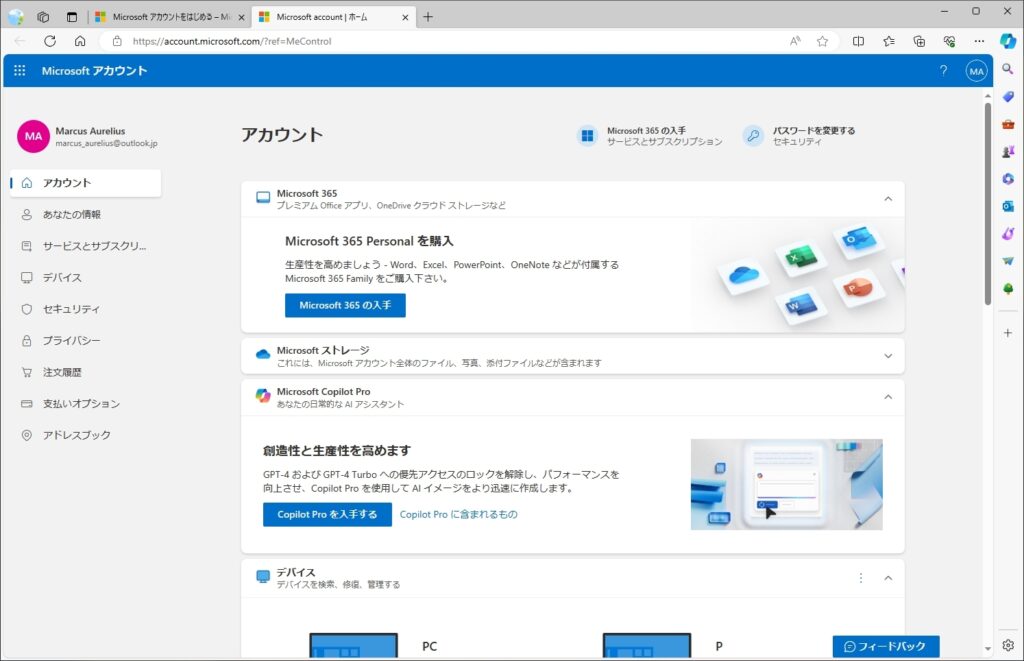Open the Copilot icon in Edge sidebar

(x=1008, y=41)
